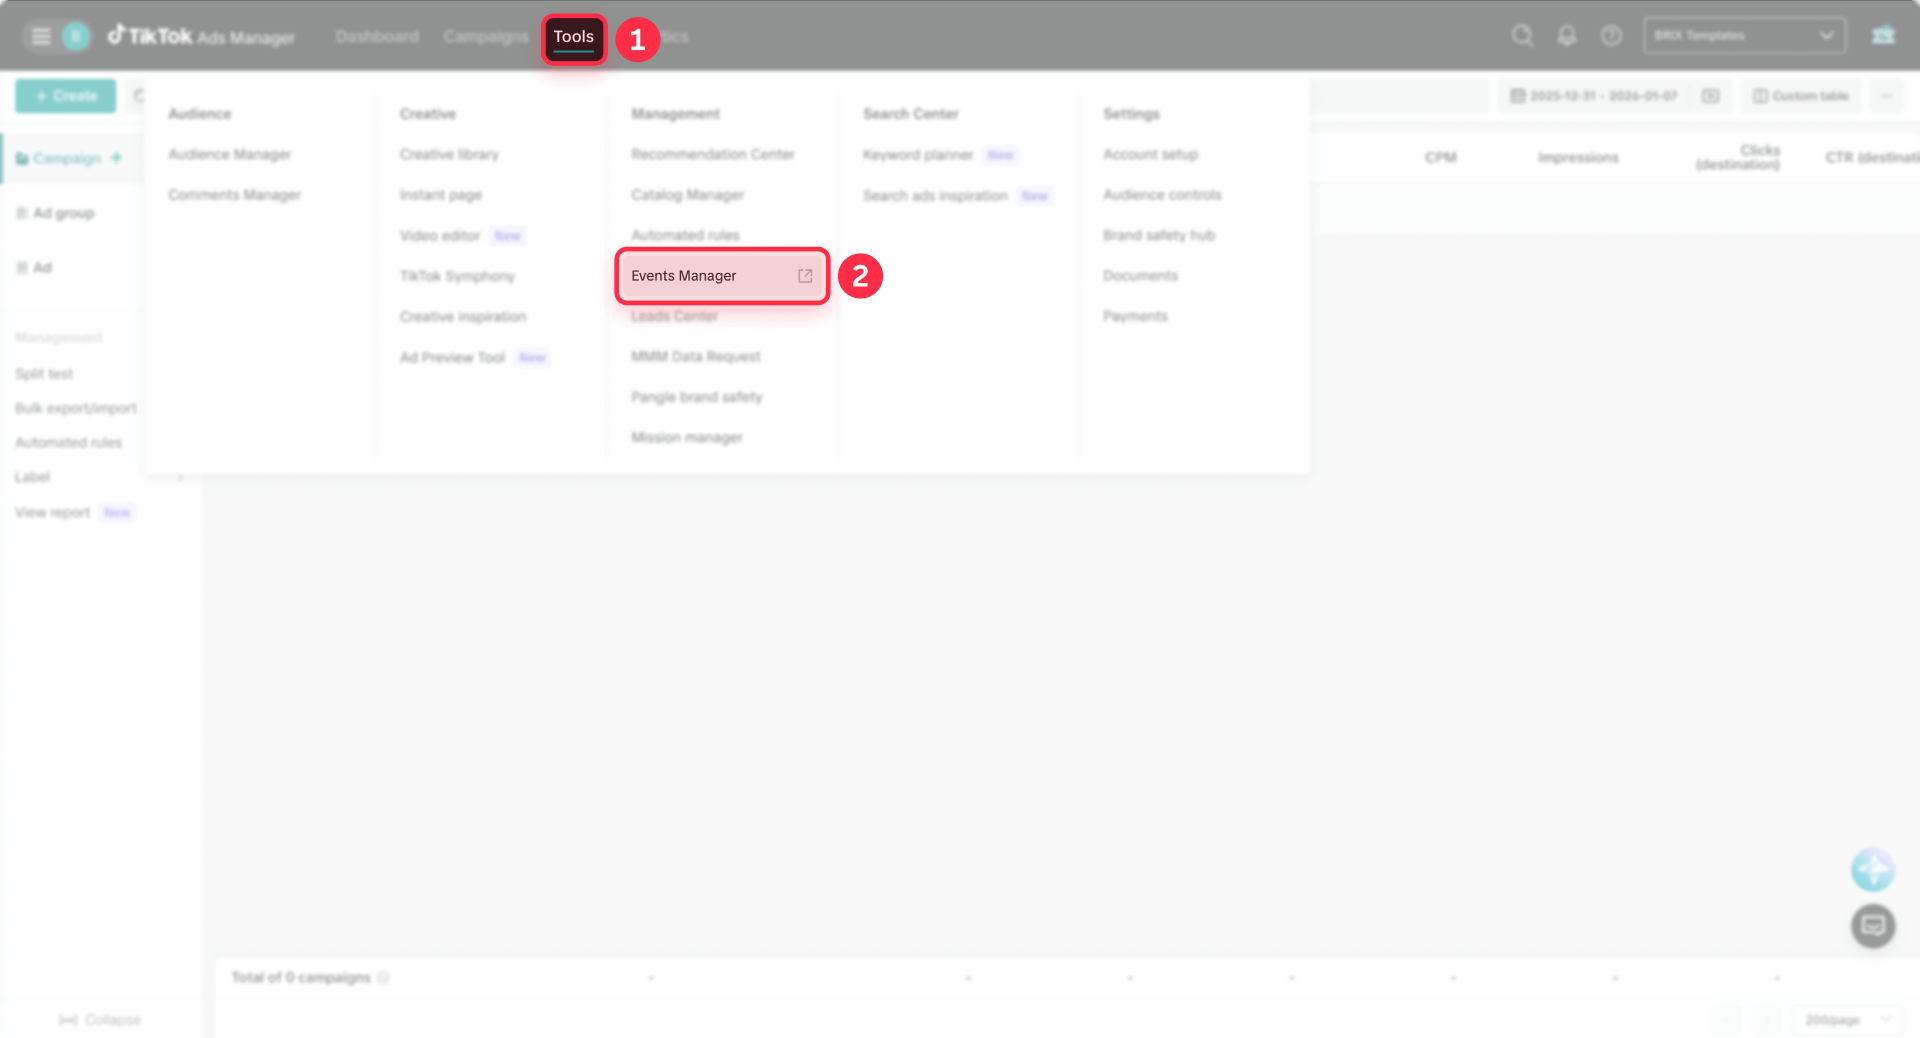Expand the Label section in sidebar
Image resolution: width=1920 pixels, height=1038 pixels.
180,477
